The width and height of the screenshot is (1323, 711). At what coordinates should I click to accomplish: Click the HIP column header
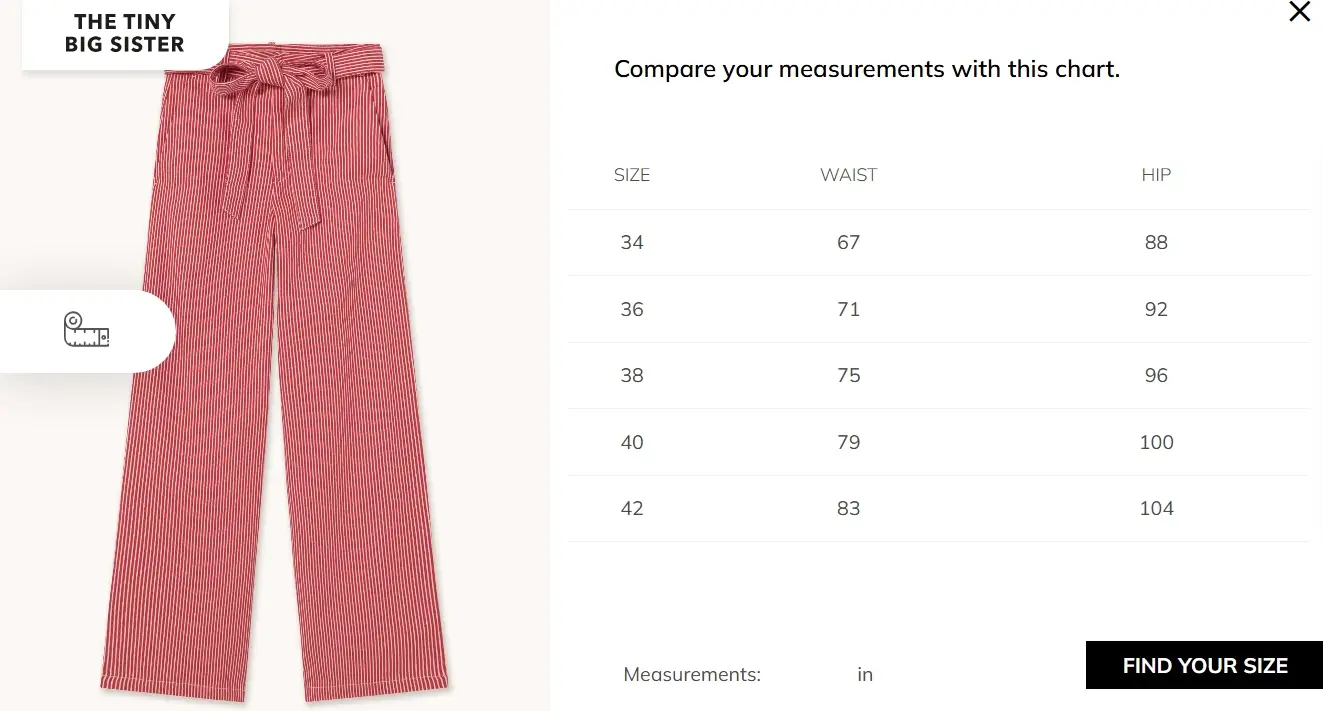click(1155, 175)
